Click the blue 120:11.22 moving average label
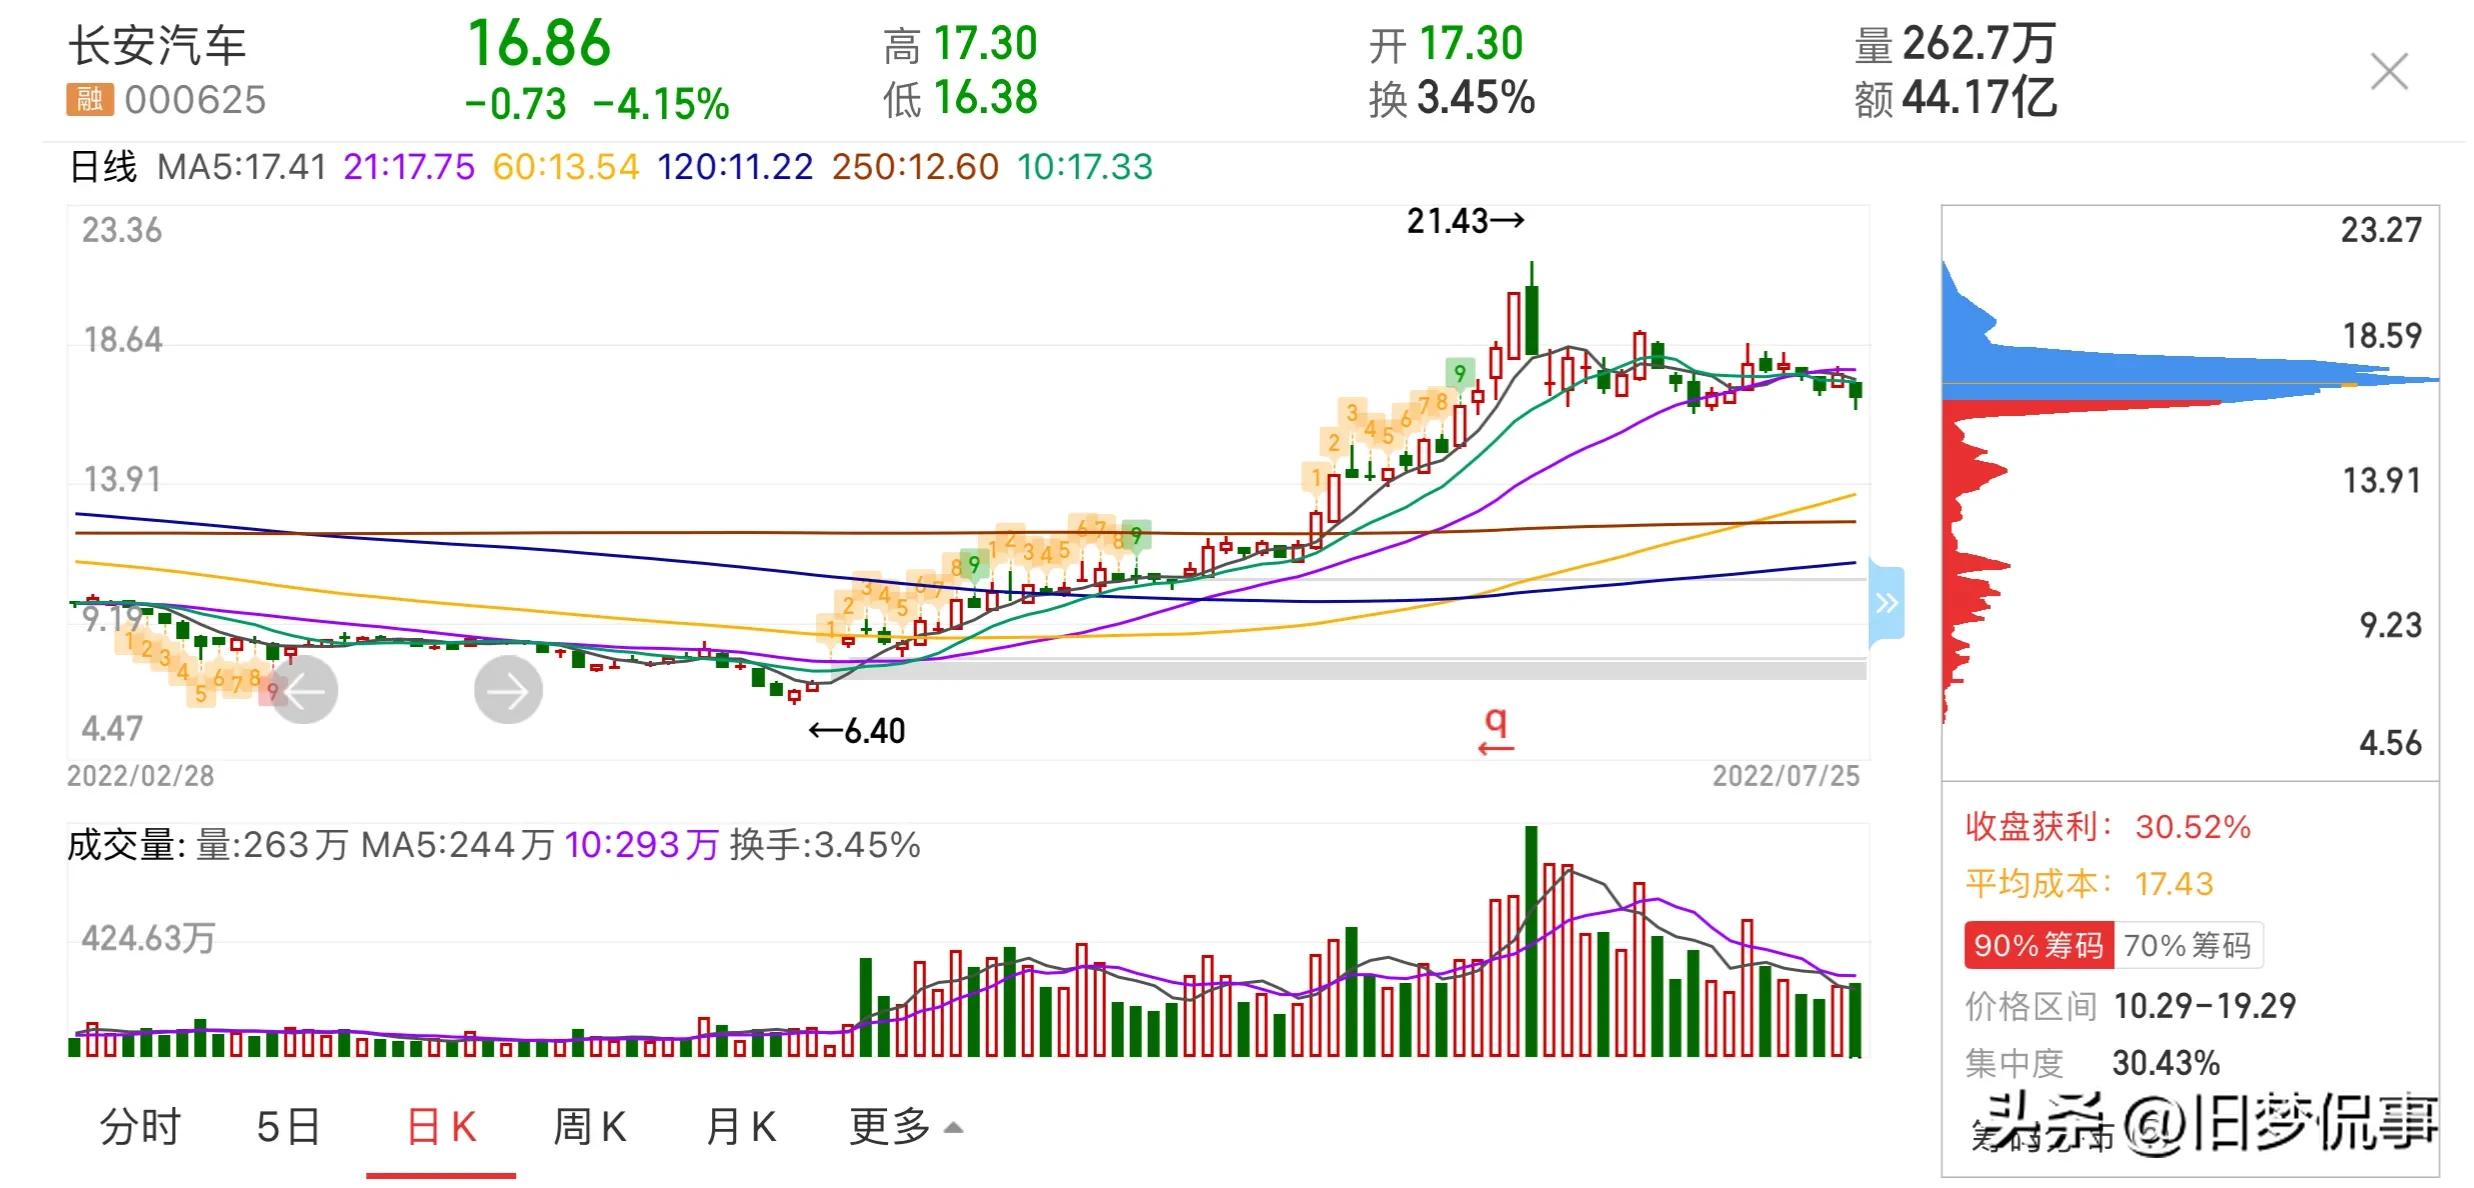Image resolution: width=2474 pixels, height=1188 pixels. [735, 167]
